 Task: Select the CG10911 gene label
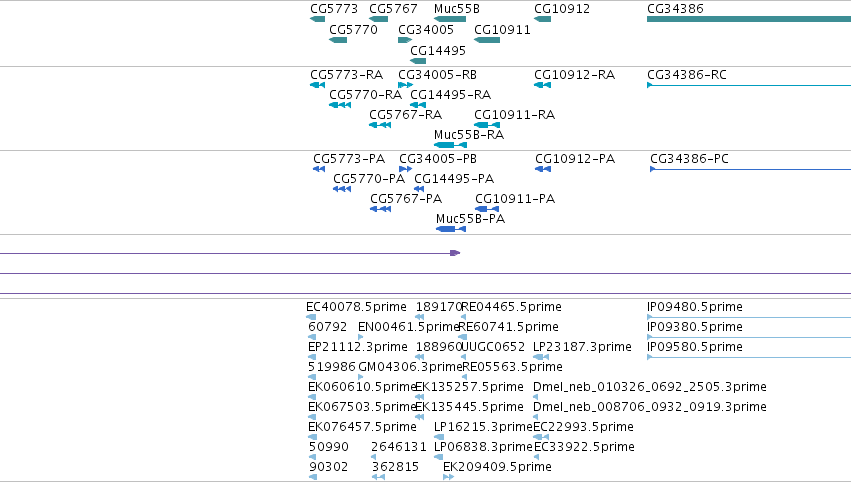[x=502, y=29]
